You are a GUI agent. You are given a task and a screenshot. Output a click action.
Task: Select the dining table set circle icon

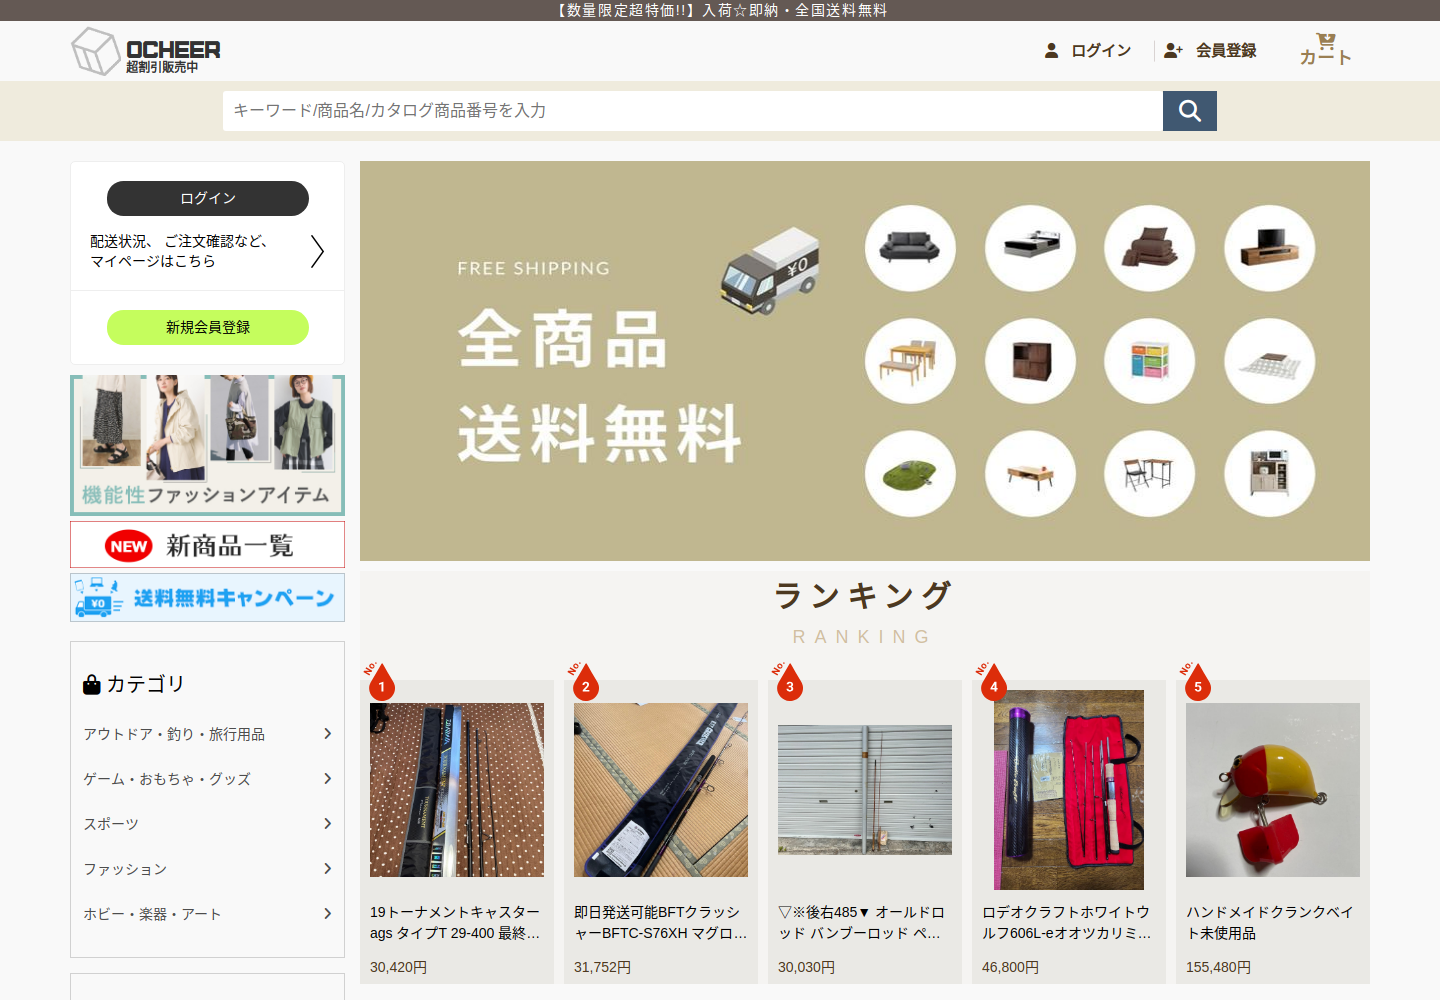(910, 361)
